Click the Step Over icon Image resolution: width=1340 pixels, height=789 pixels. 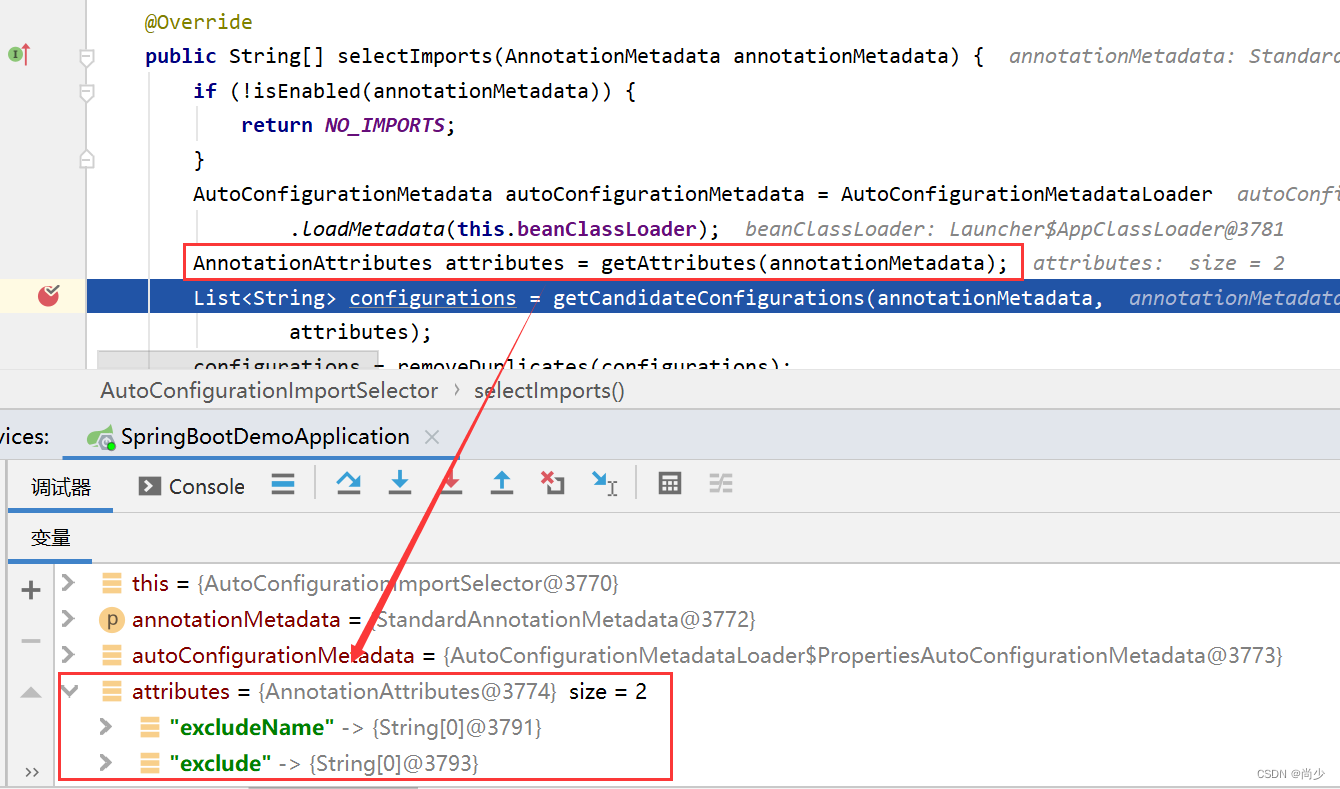tap(348, 484)
